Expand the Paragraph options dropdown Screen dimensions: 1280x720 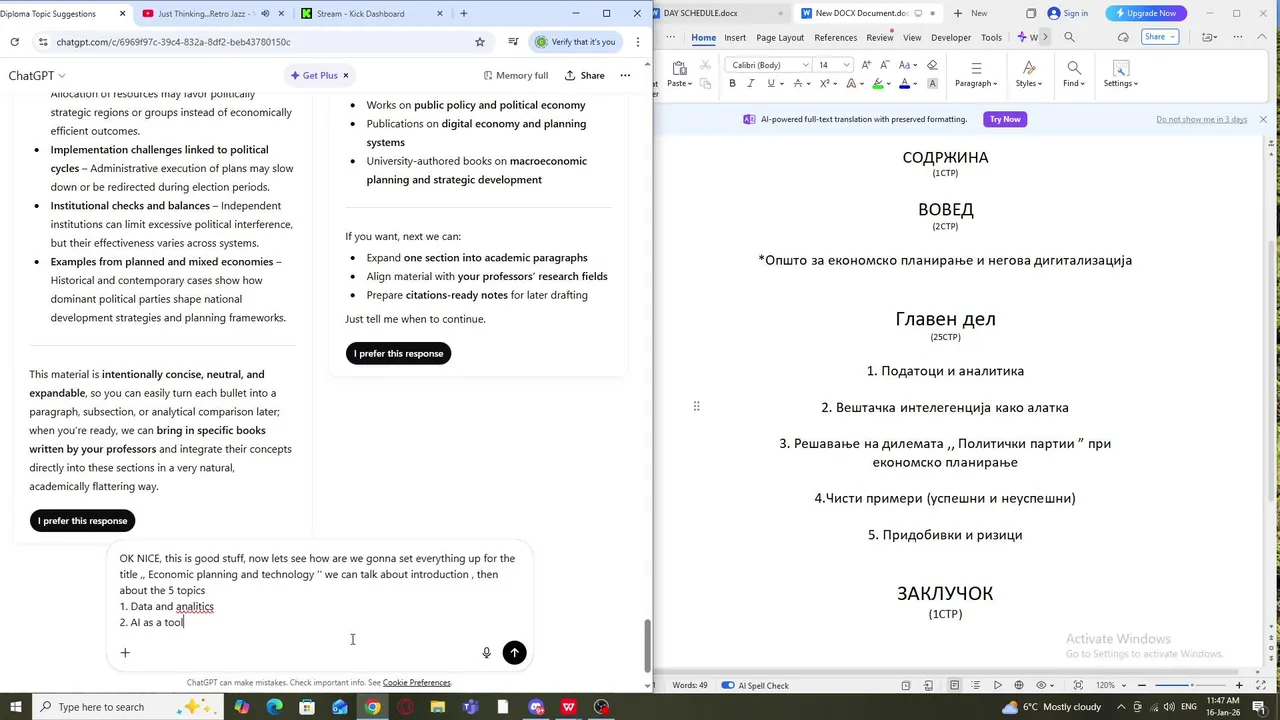[976, 84]
